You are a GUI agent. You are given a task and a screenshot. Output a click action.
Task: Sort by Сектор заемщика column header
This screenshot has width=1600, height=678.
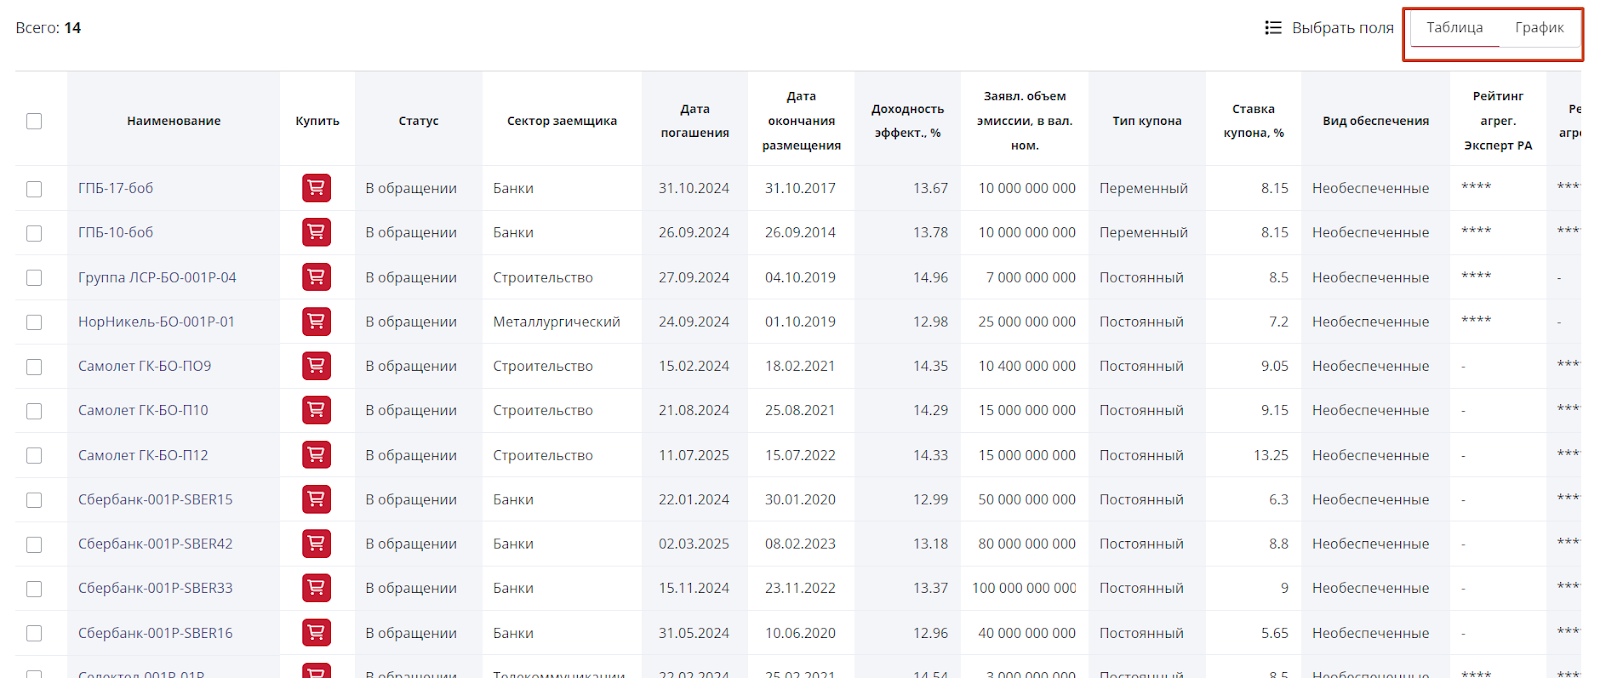click(562, 121)
